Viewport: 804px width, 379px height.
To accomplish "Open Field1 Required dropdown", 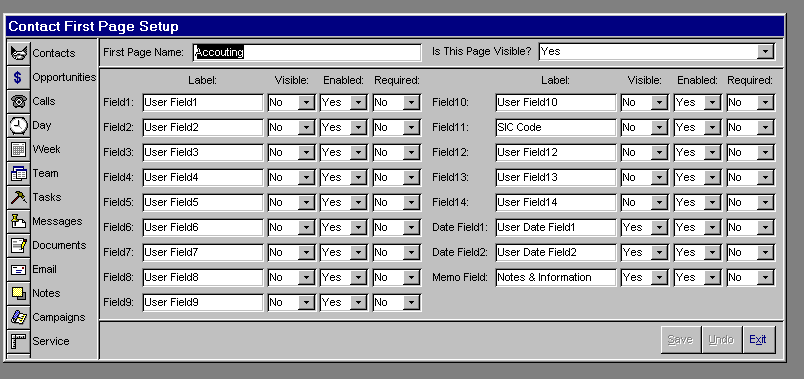I will [x=411, y=103].
